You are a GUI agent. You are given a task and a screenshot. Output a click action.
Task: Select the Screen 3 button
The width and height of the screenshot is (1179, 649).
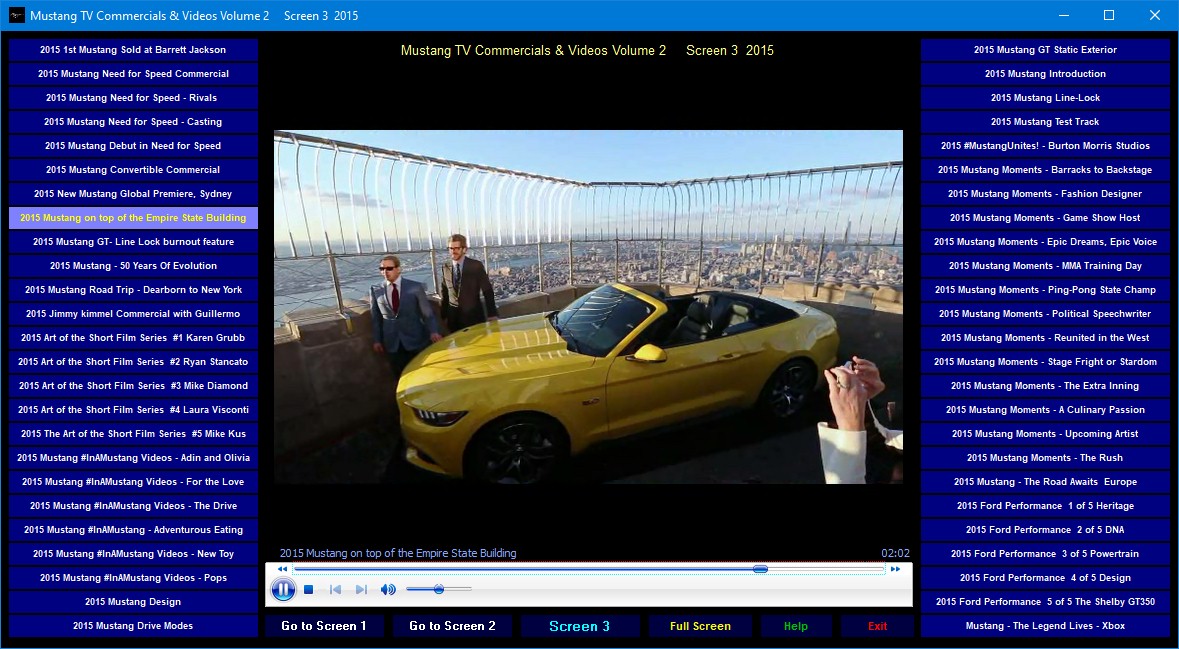coord(580,626)
